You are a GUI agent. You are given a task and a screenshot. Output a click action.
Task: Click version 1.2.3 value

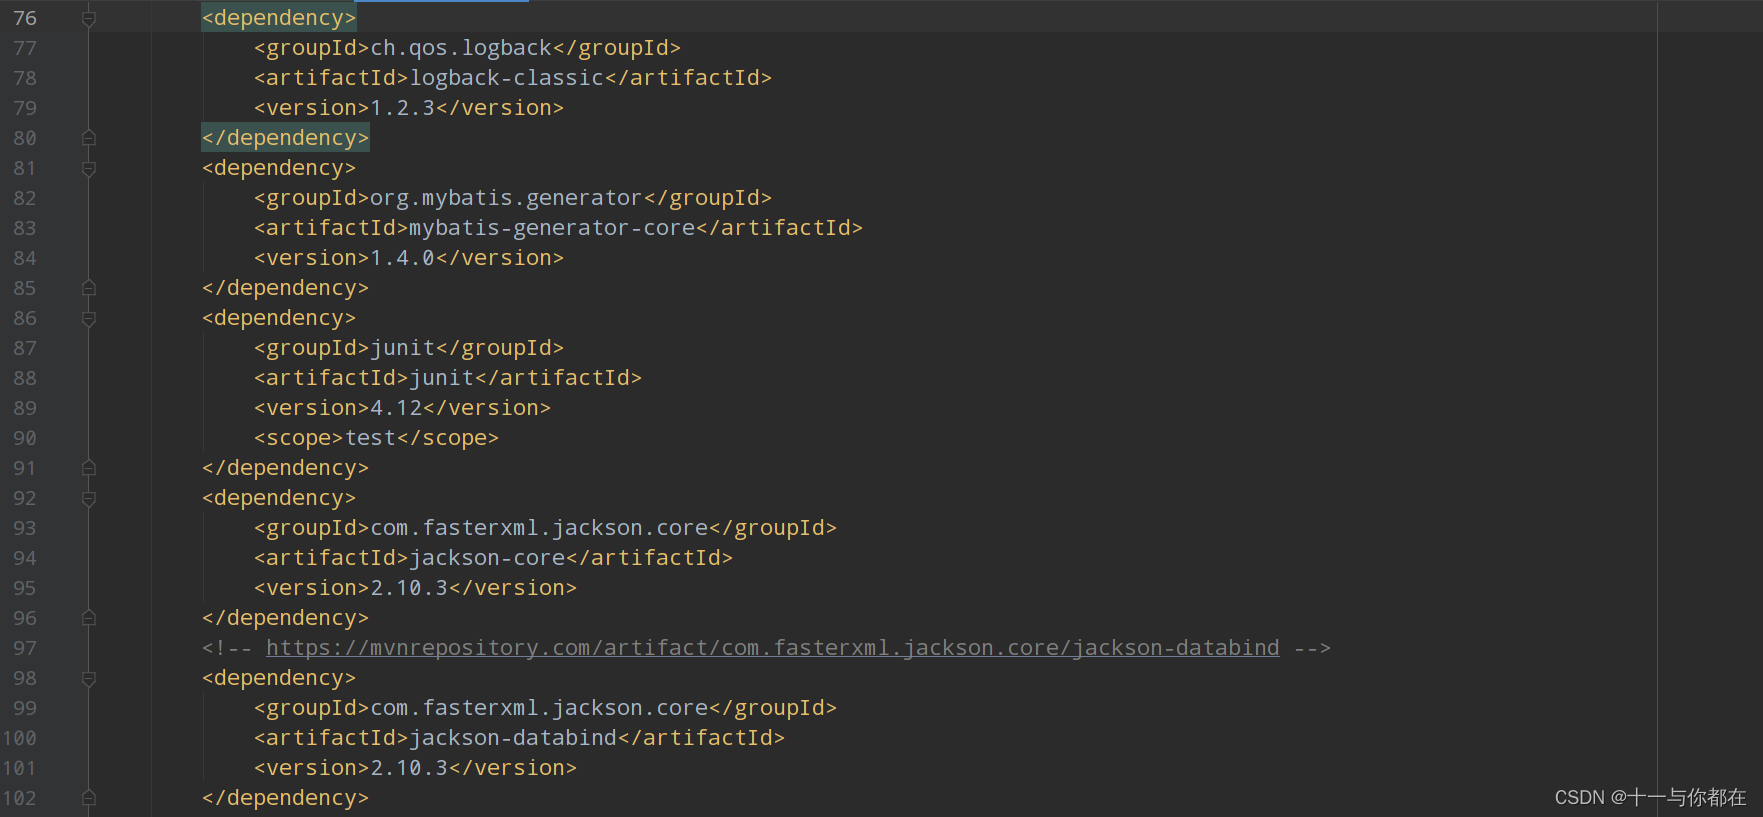point(403,108)
